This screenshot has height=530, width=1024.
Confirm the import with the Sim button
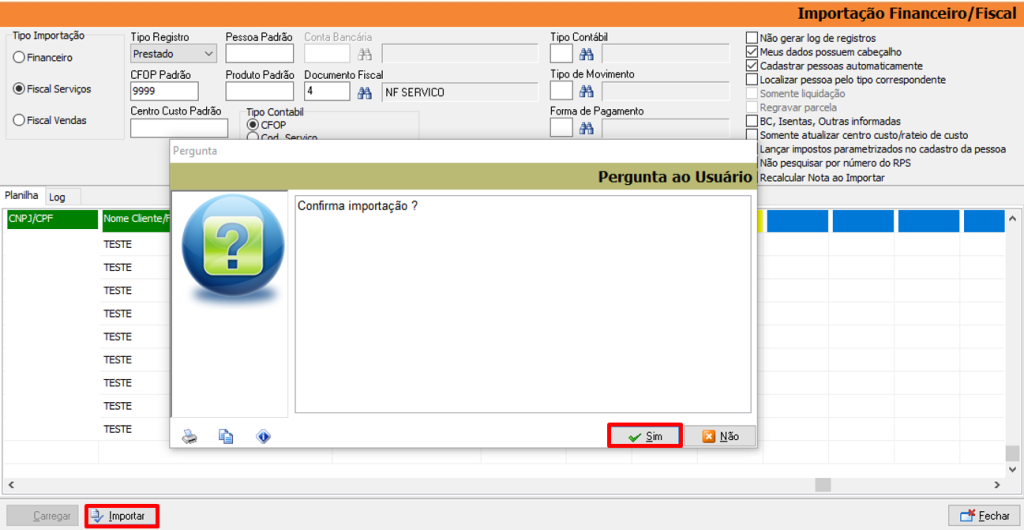645,437
